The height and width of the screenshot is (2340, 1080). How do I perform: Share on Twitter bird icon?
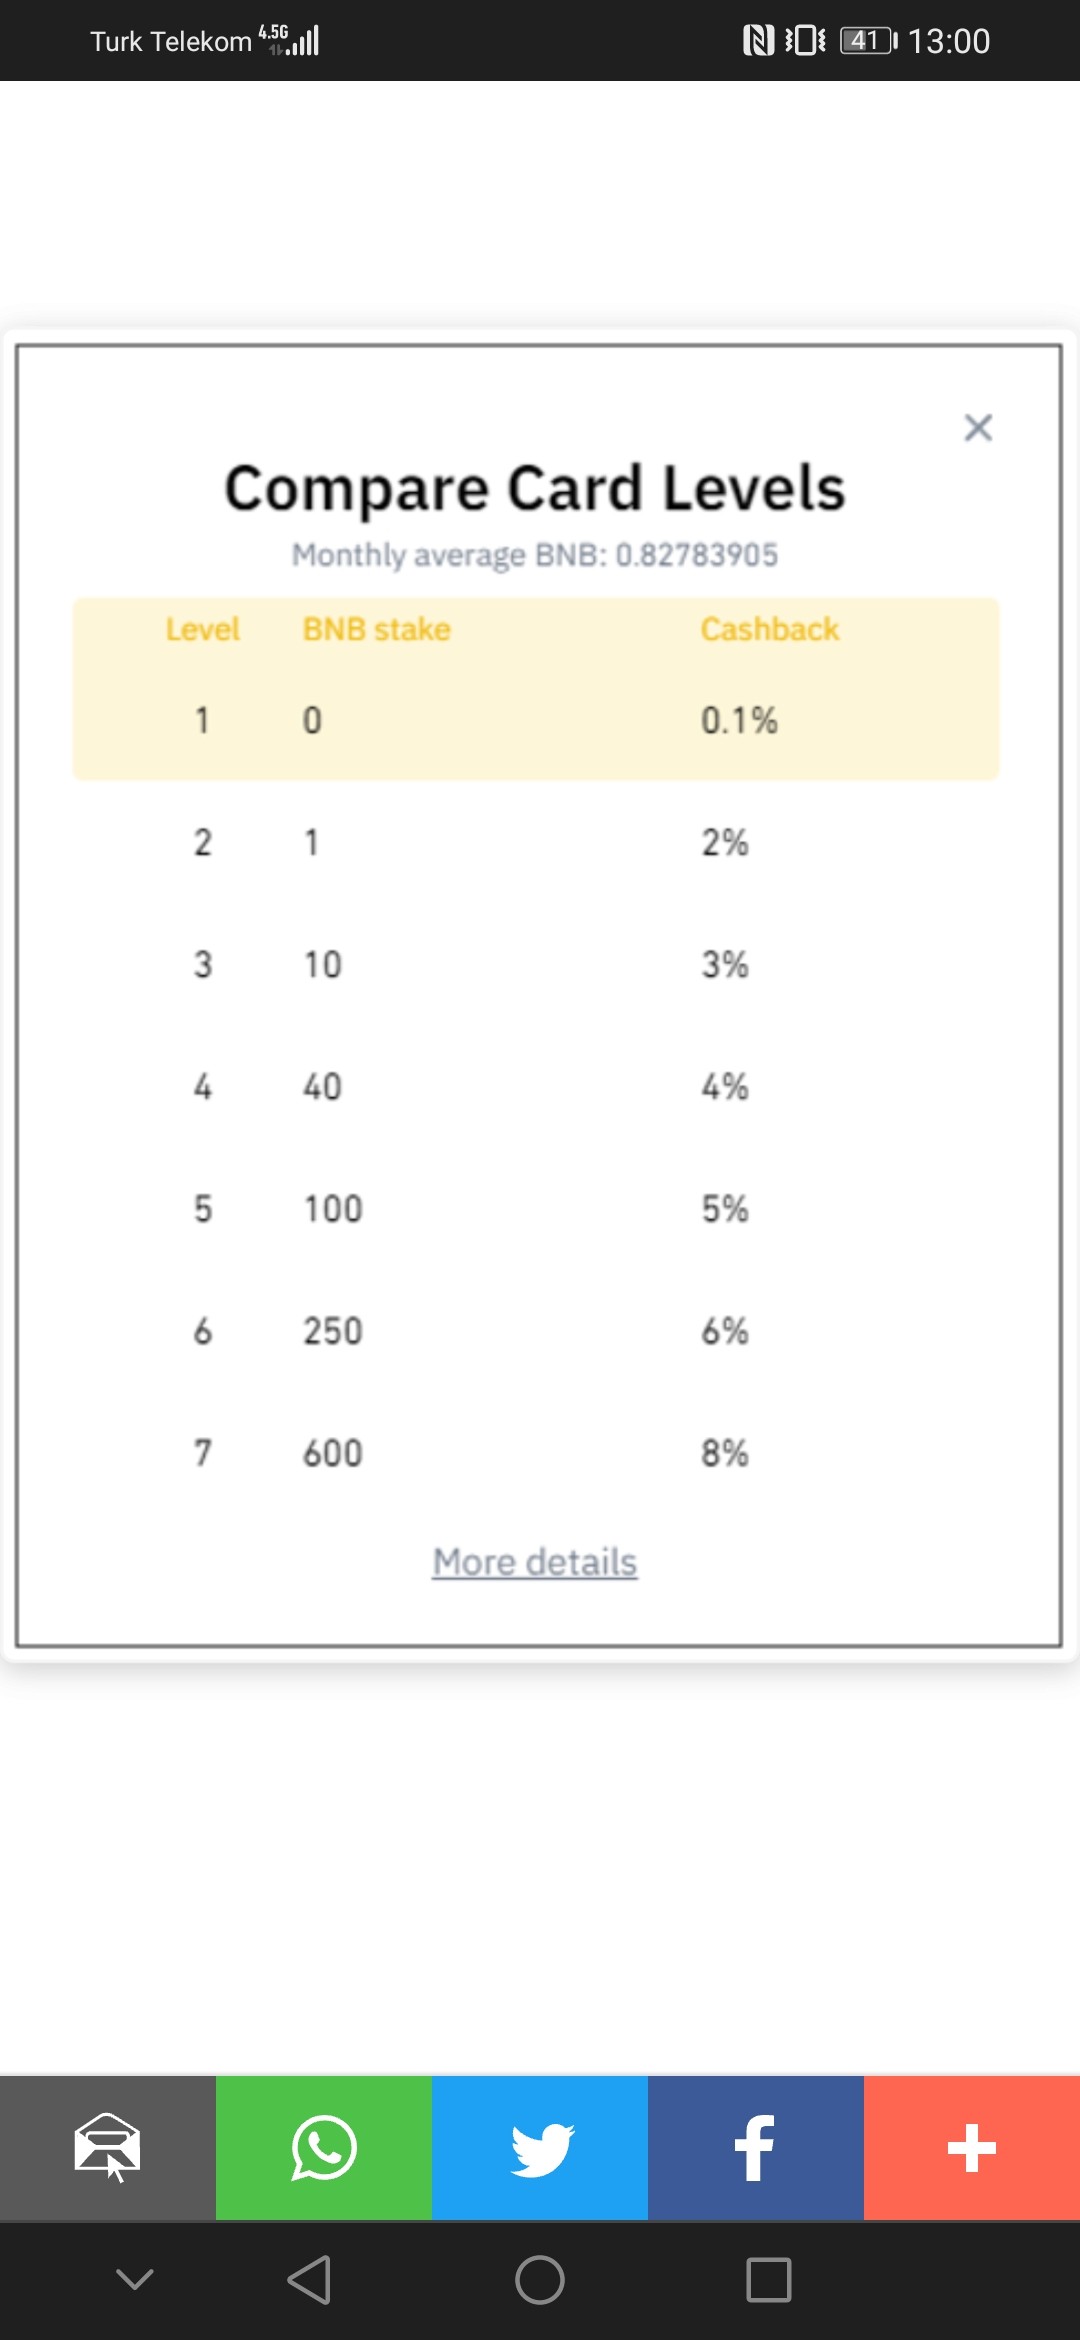point(540,2148)
